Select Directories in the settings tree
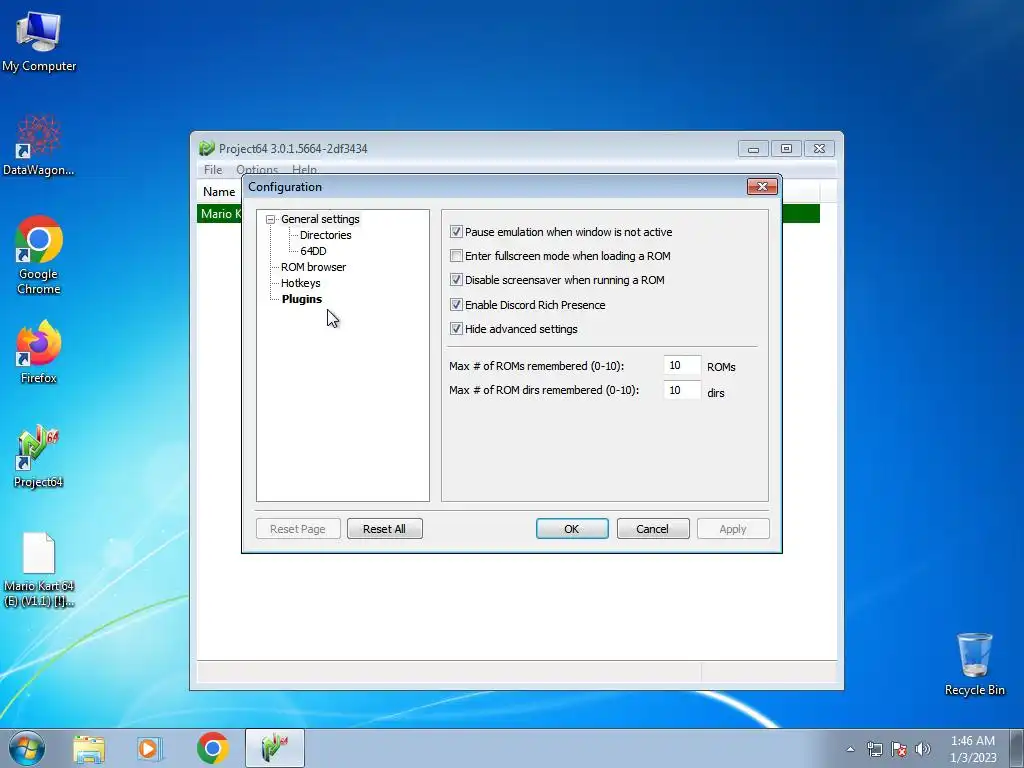This screenshot has height=768, width=1024. coord(325,235)
